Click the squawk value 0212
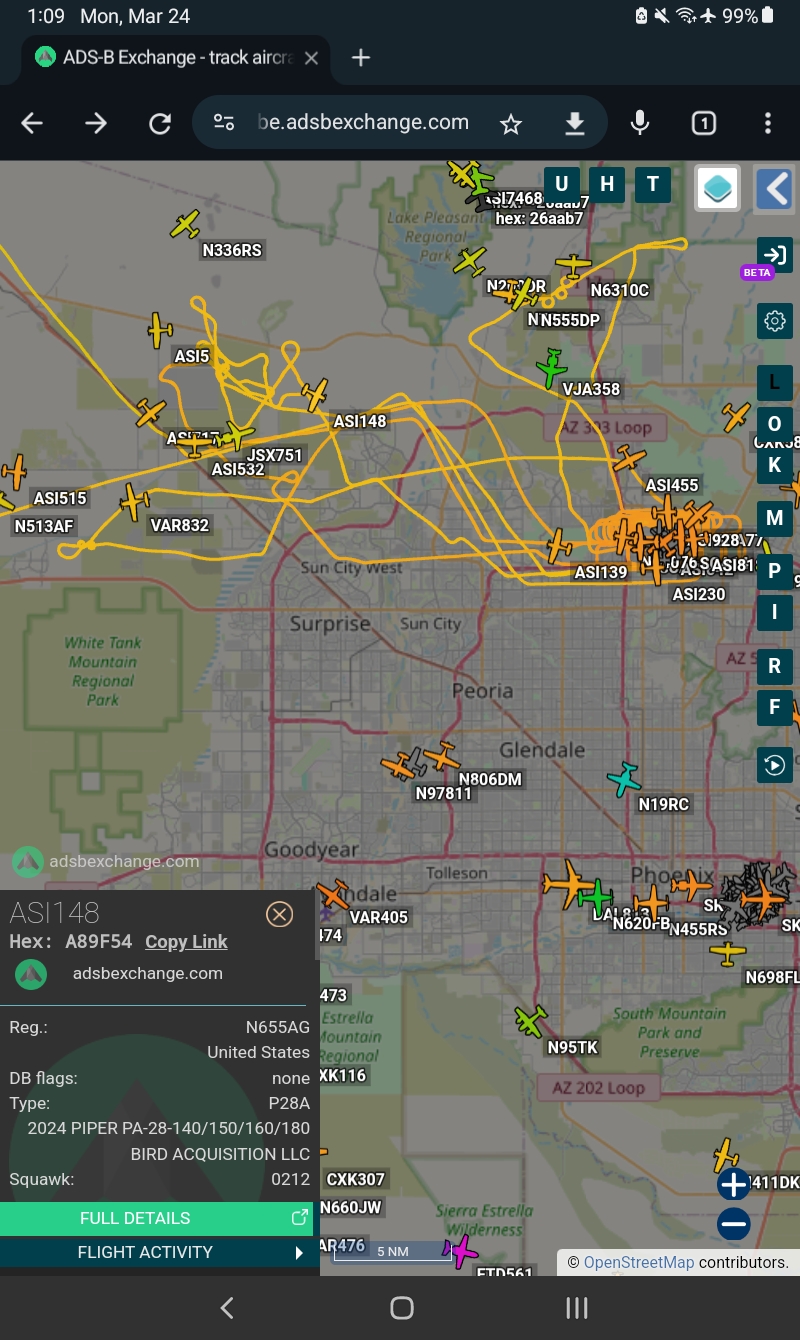Screen dimensions: 800x1340 pos(291,1180)
